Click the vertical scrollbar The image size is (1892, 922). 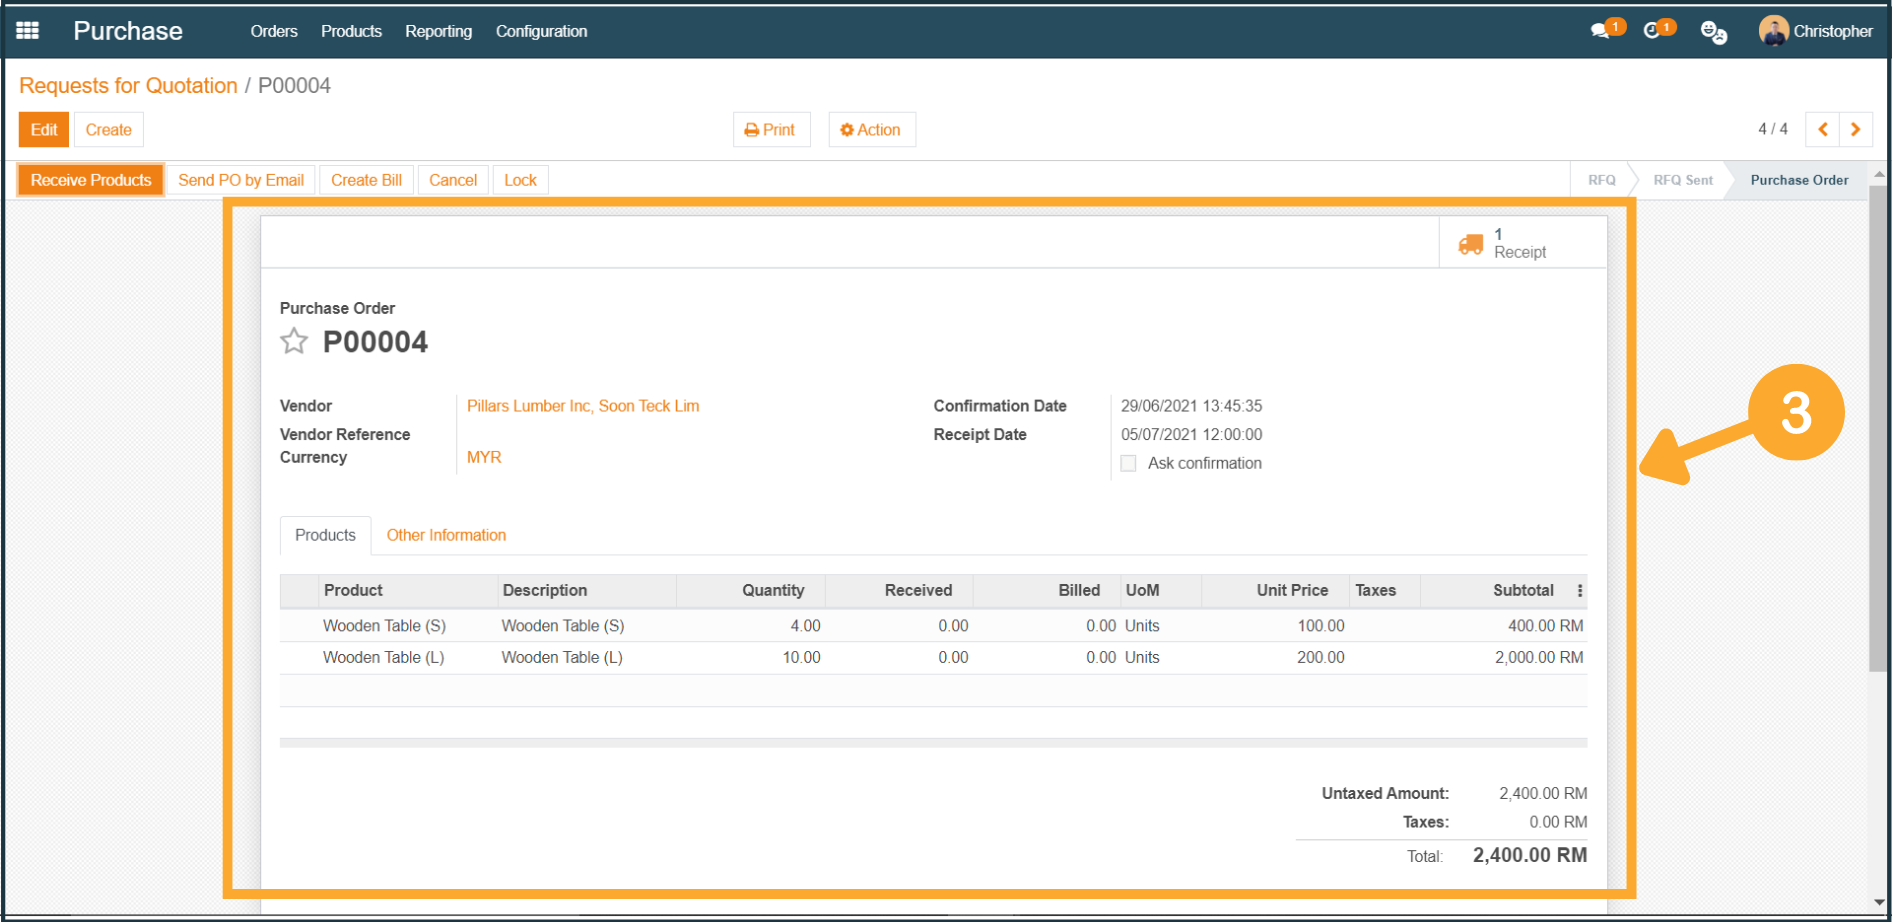pyautogui.click(x=1878, y=430)
